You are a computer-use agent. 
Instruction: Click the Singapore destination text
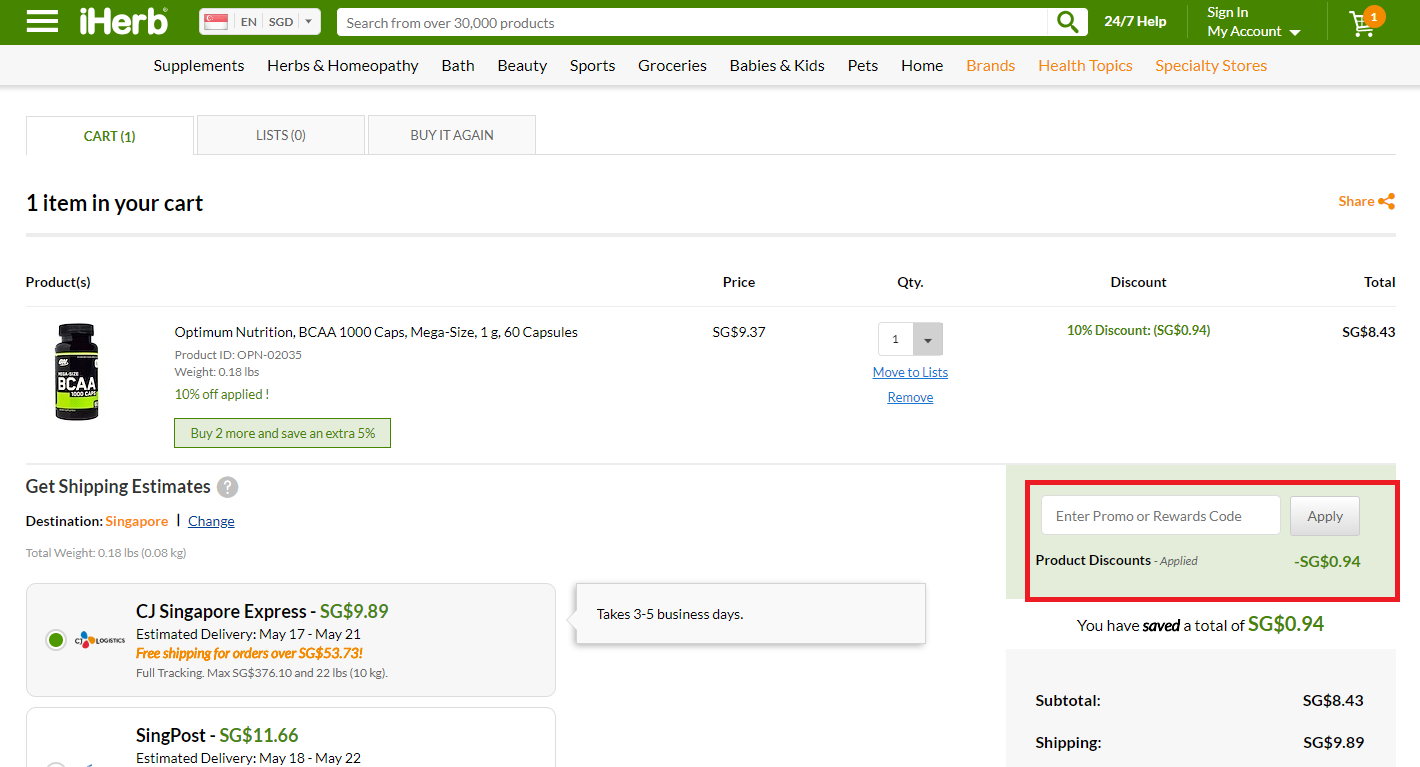pos(137,521)
